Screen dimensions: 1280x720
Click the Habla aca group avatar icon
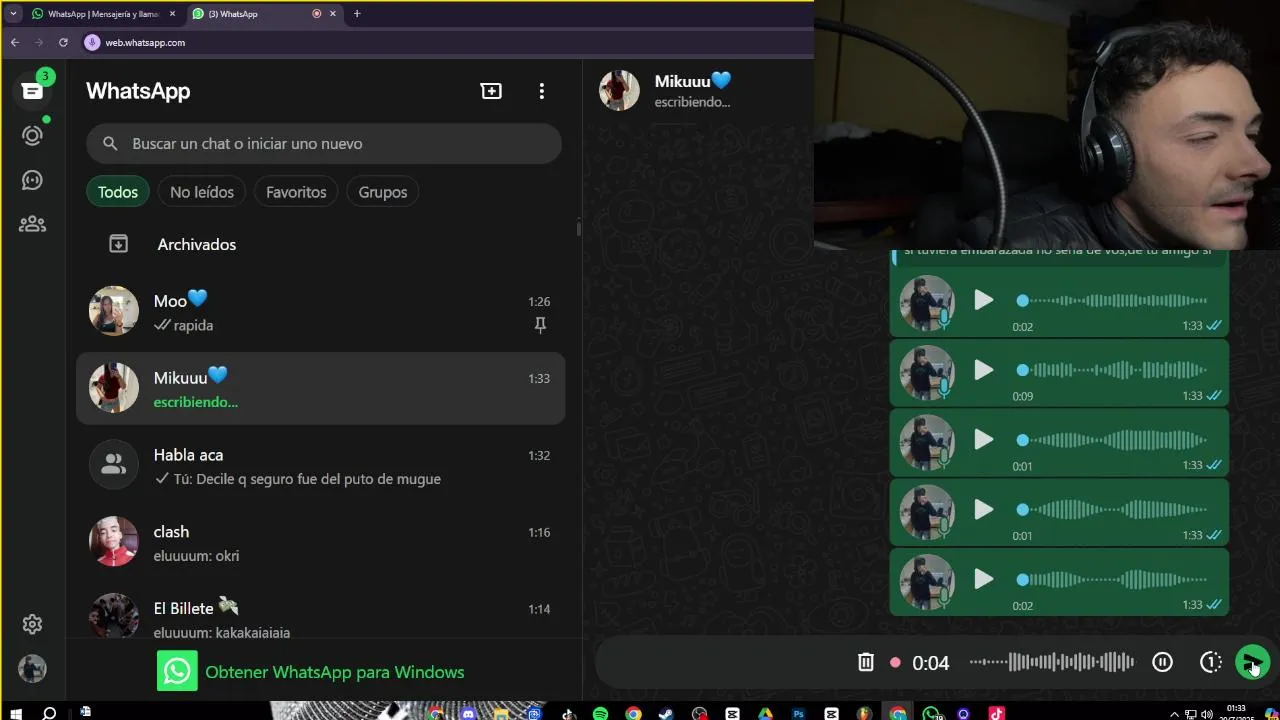(x=114, y=465)
